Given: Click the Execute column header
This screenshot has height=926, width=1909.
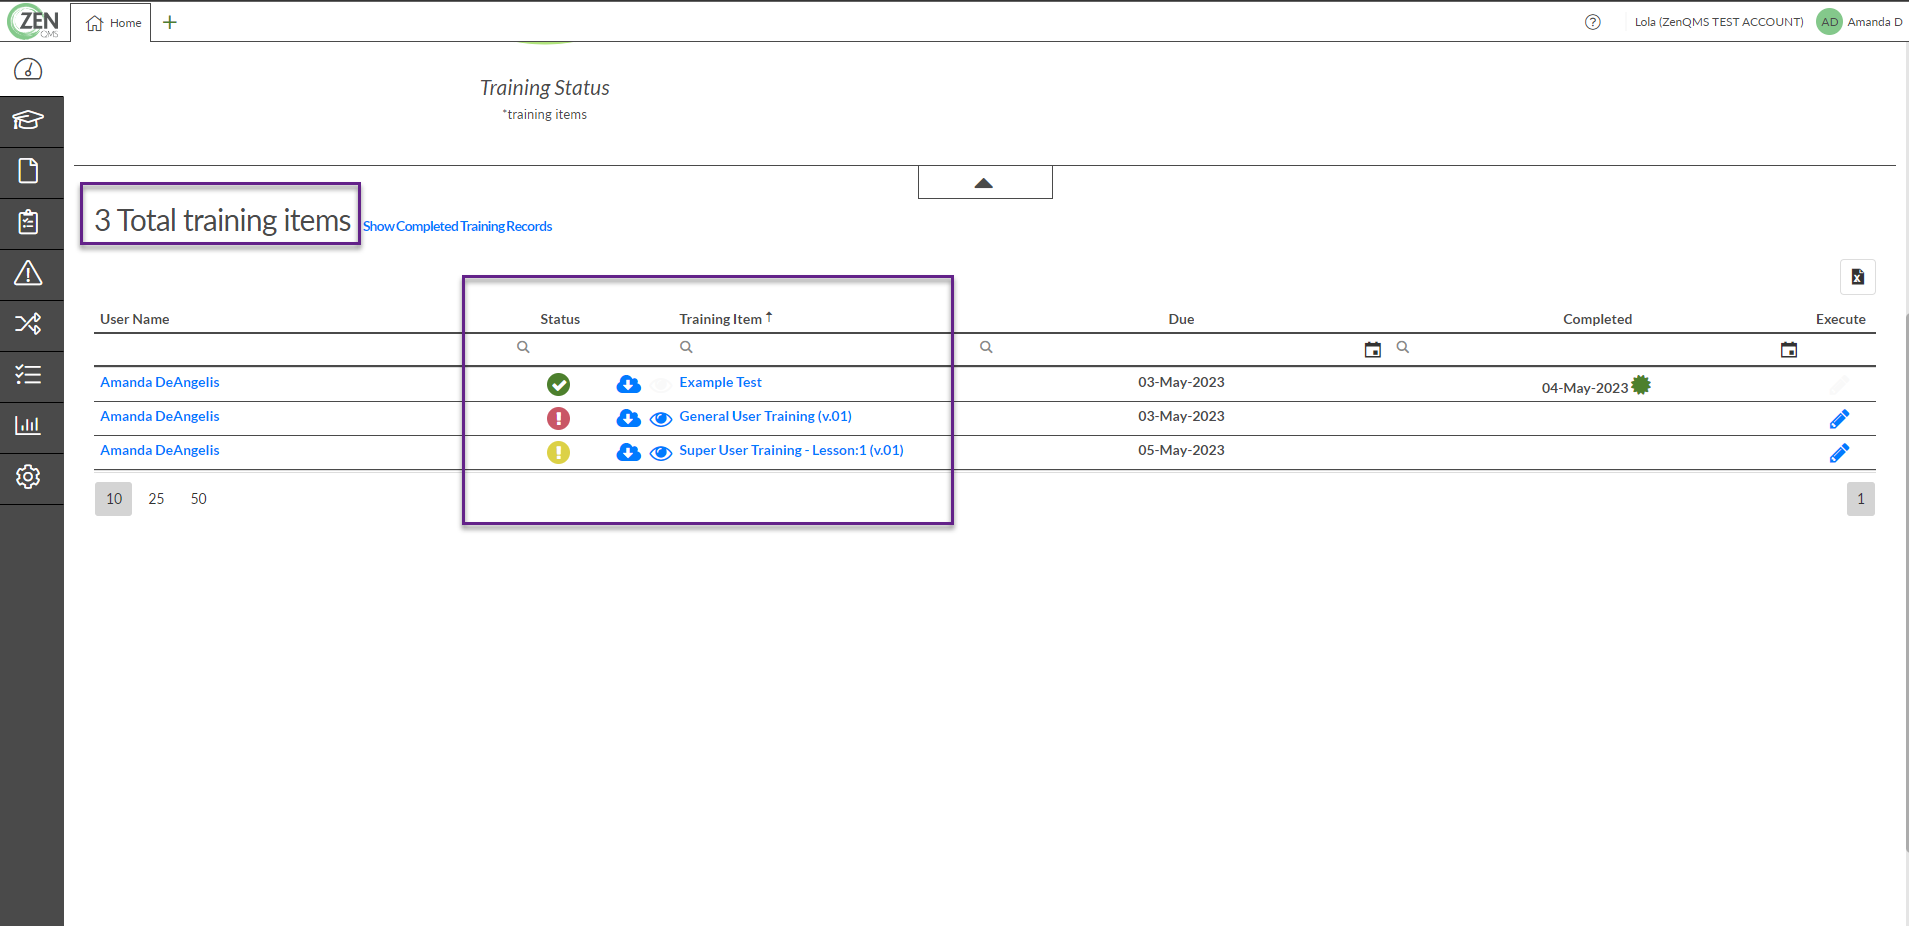Looking at the screenshot, I should (1840, 319).
